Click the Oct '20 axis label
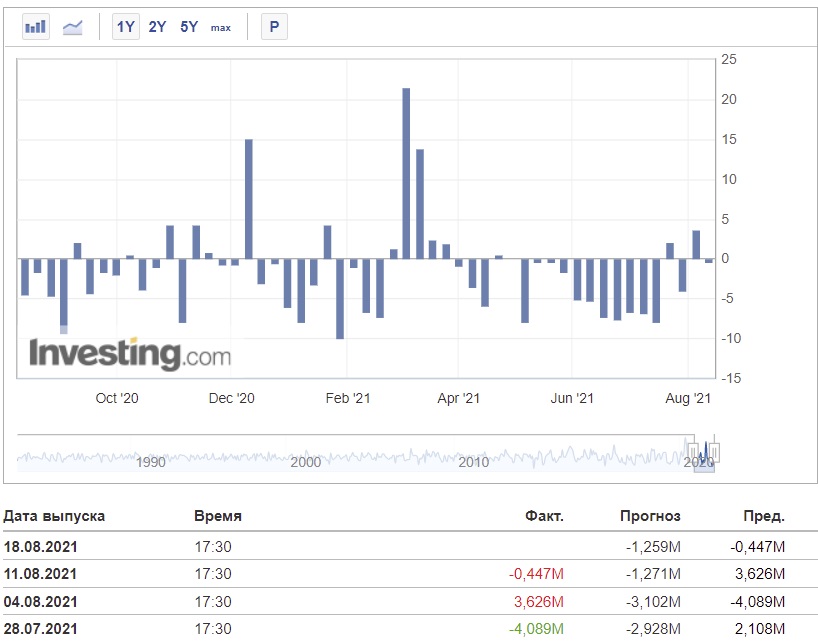818x642 pixels. pyautogui.click(x=117, y=398)
